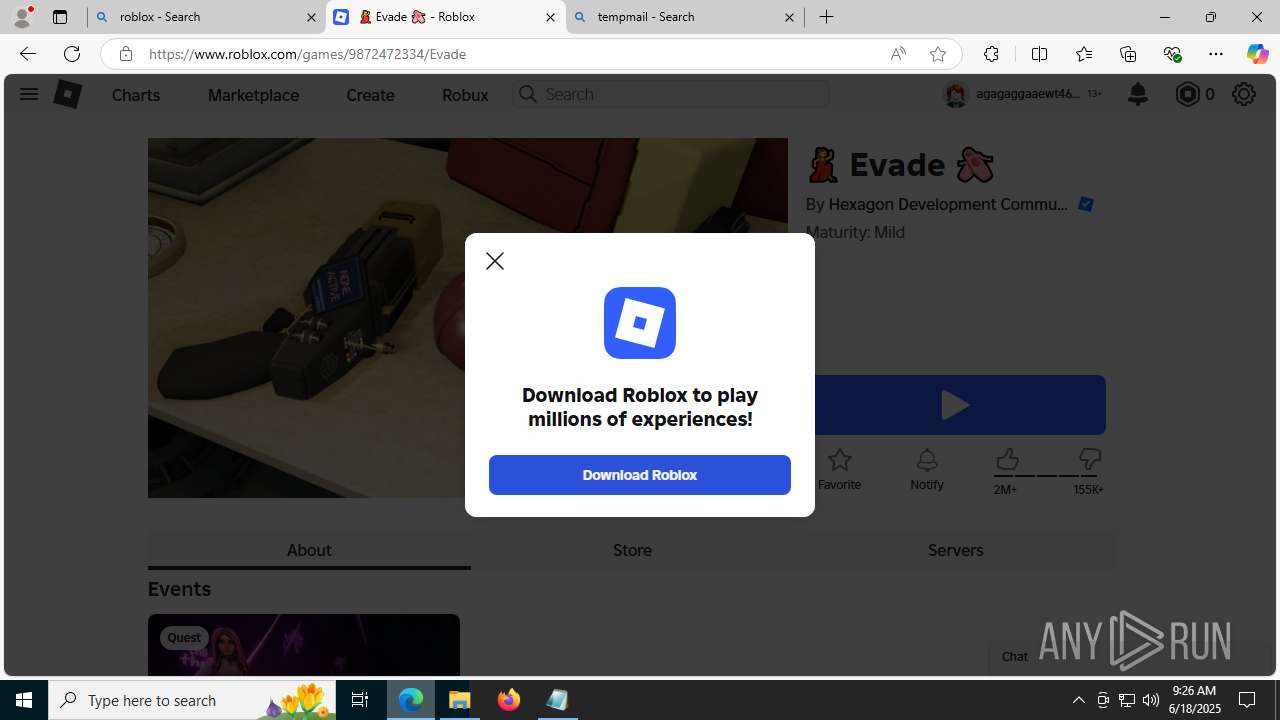Close the tempmail - Search tab
Image resolution: width=1280 pixels, height=720 pixels.
[789, 17]
